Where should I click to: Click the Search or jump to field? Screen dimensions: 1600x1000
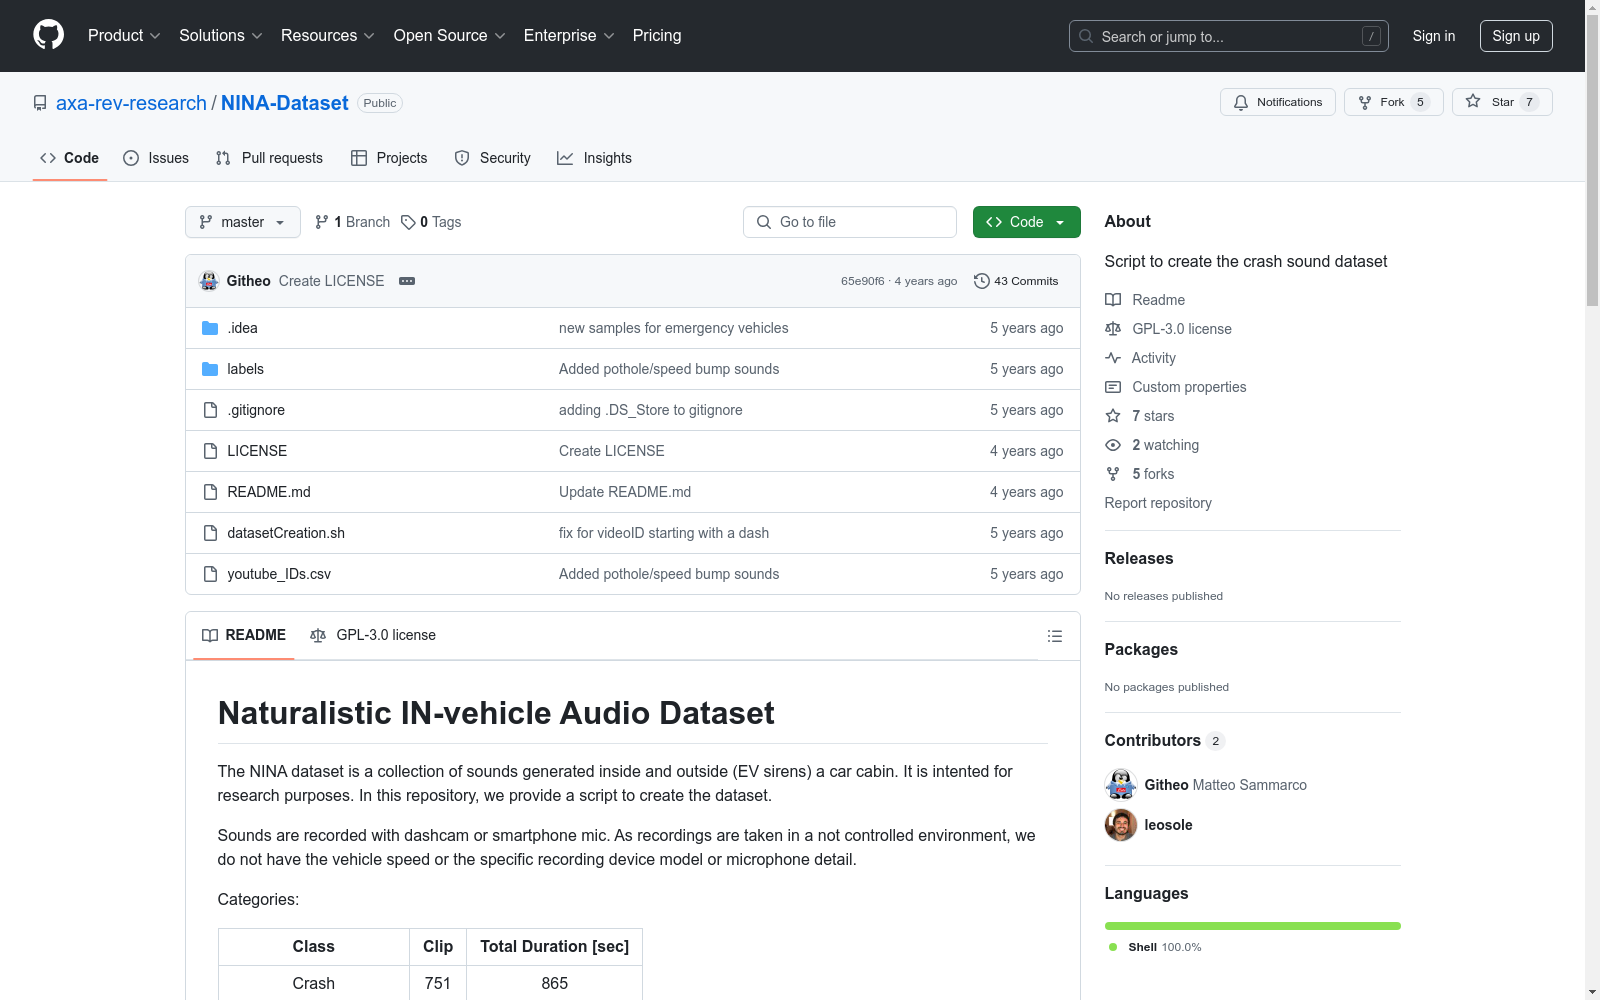(1228, 36)
